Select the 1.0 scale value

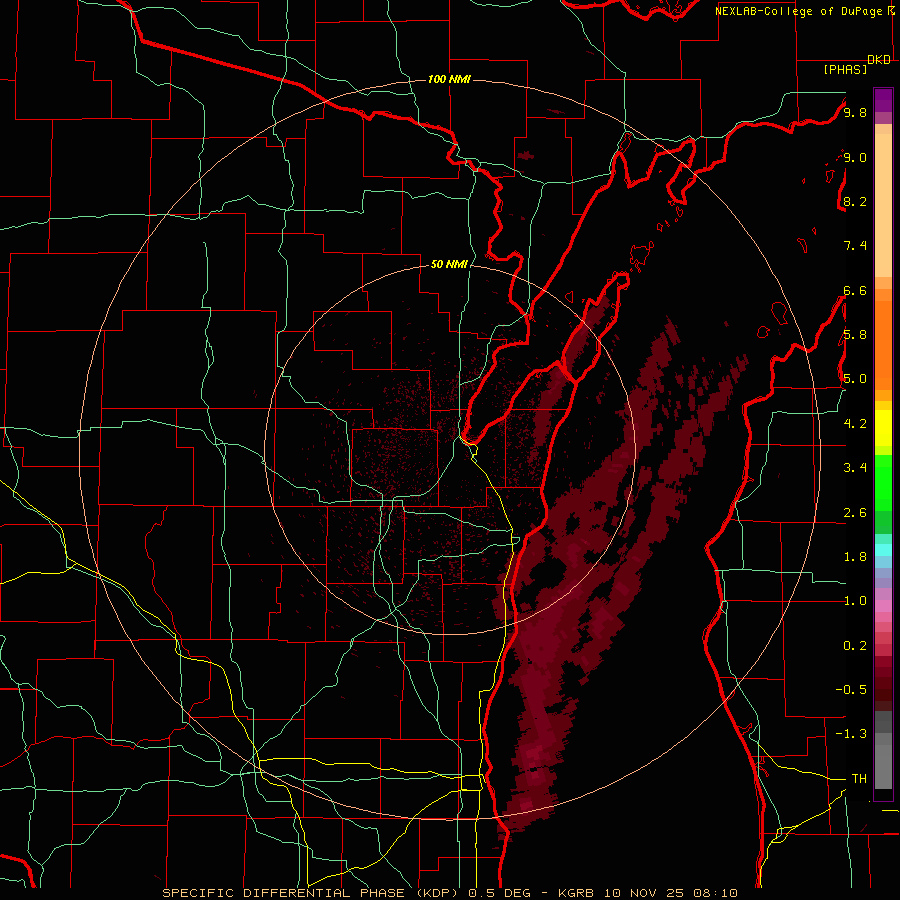coord(855,601)
